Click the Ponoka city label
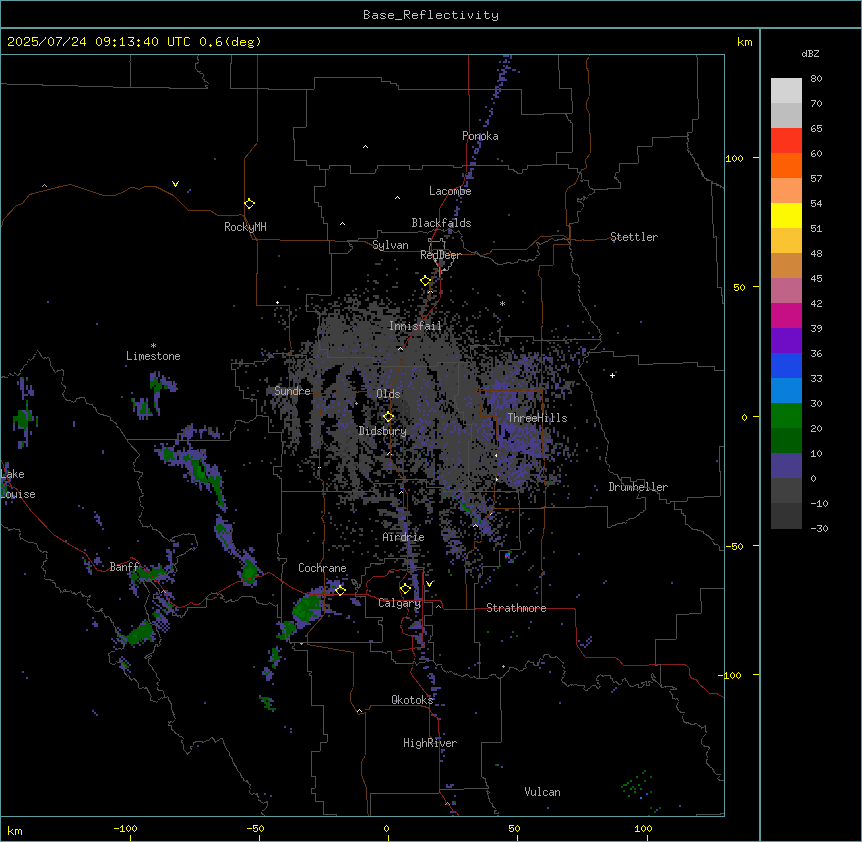The width and height of the screenshot is (862, 842). click(x=480, y=136)
